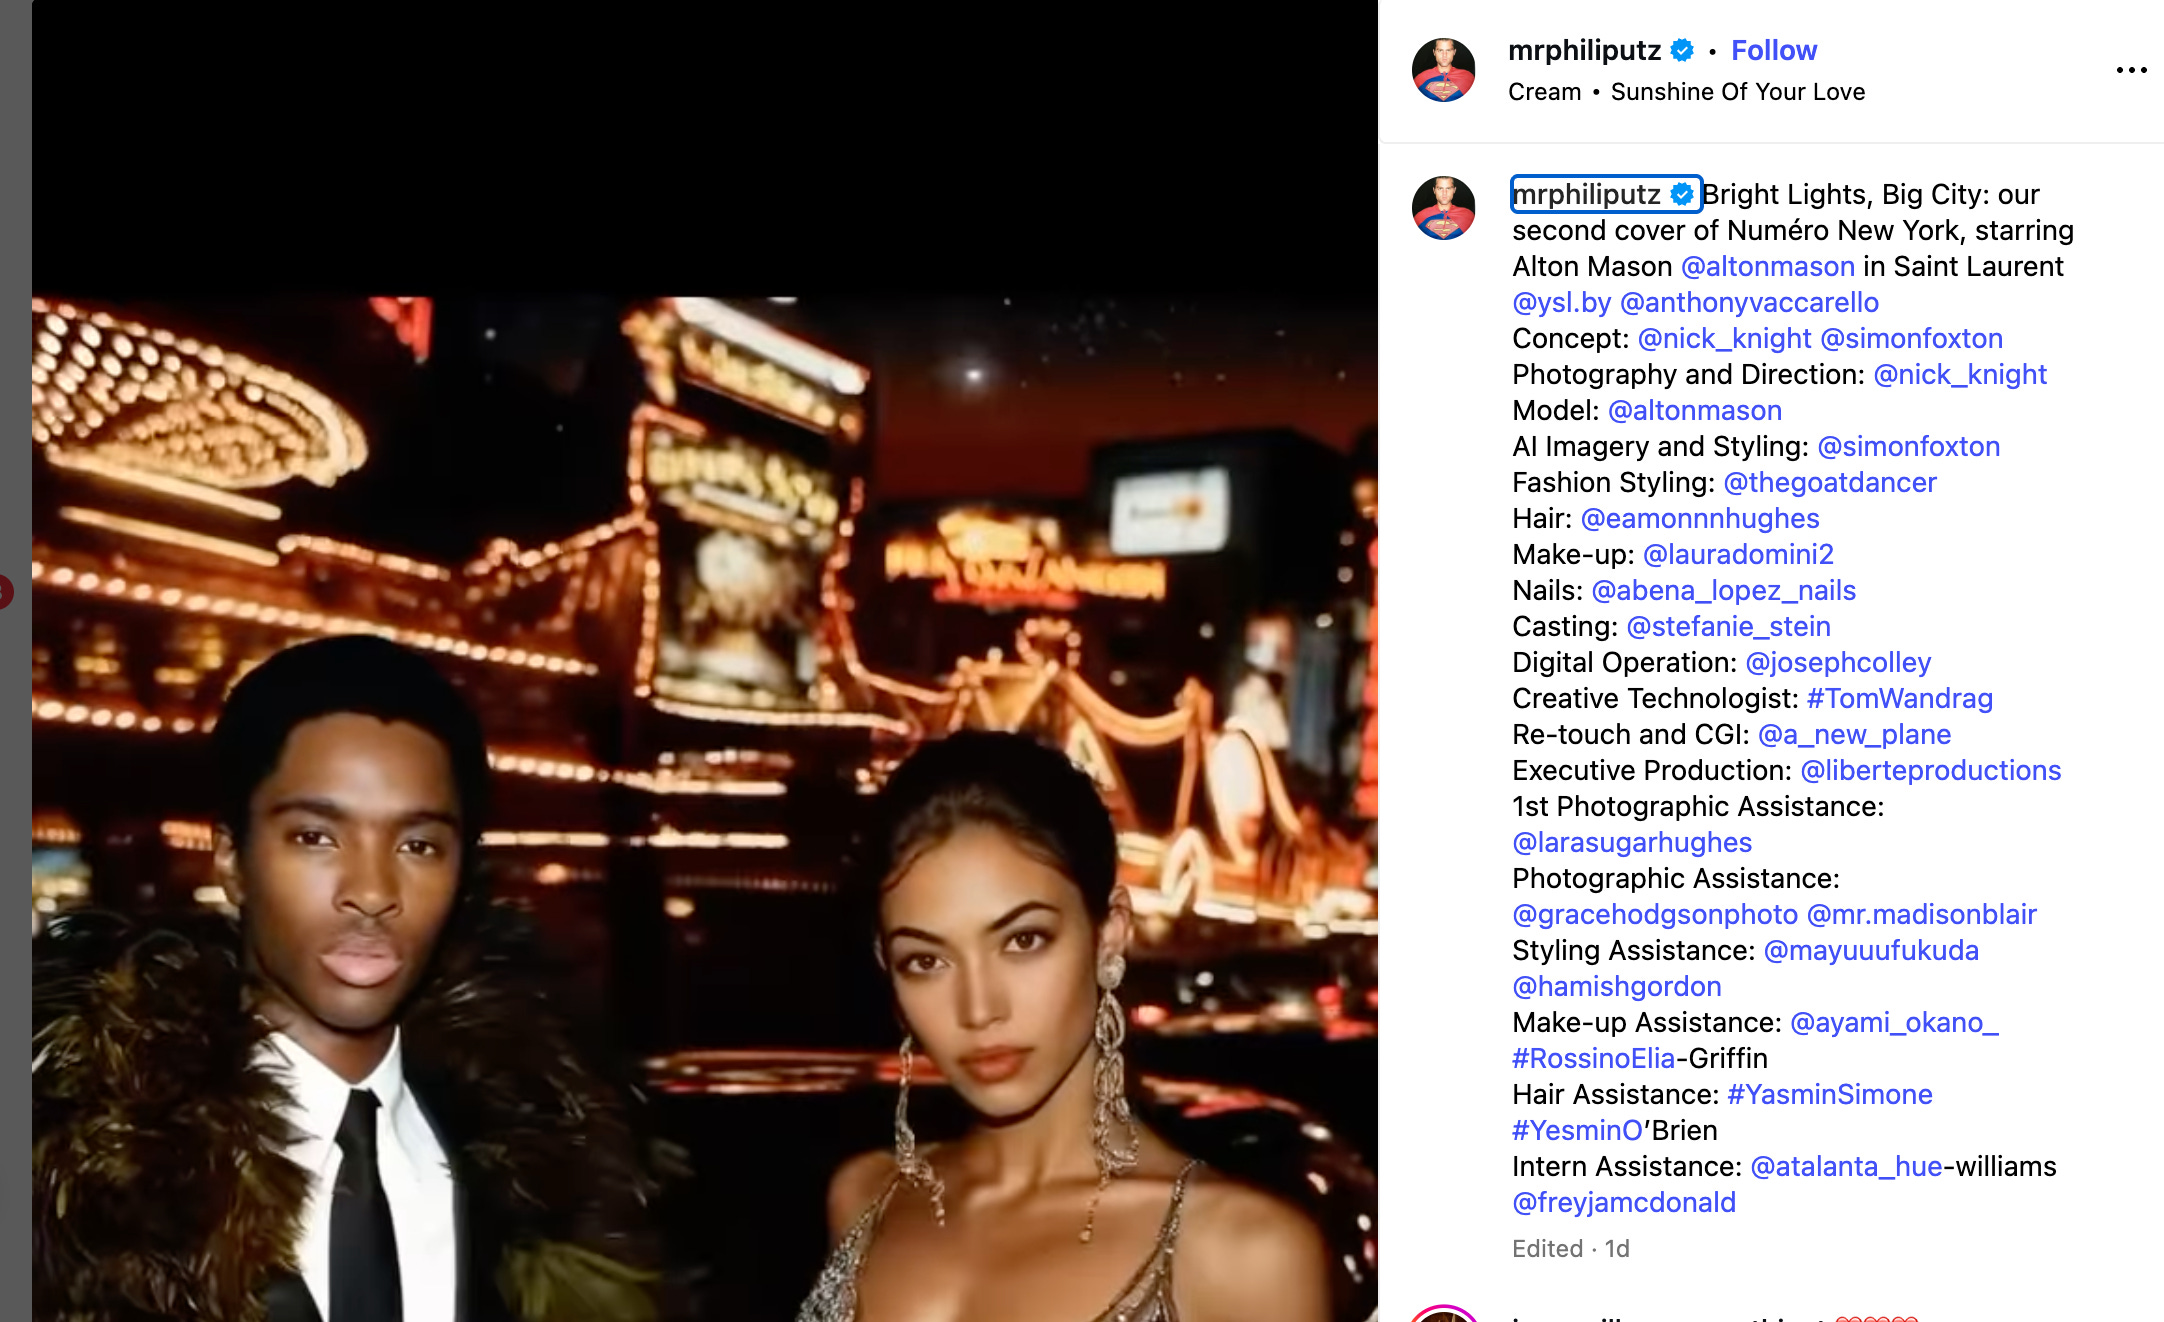Open @simonfoxton AI Imagery credit
This screenshot has width=2164, height=1322.
[x=1908, y=446]
